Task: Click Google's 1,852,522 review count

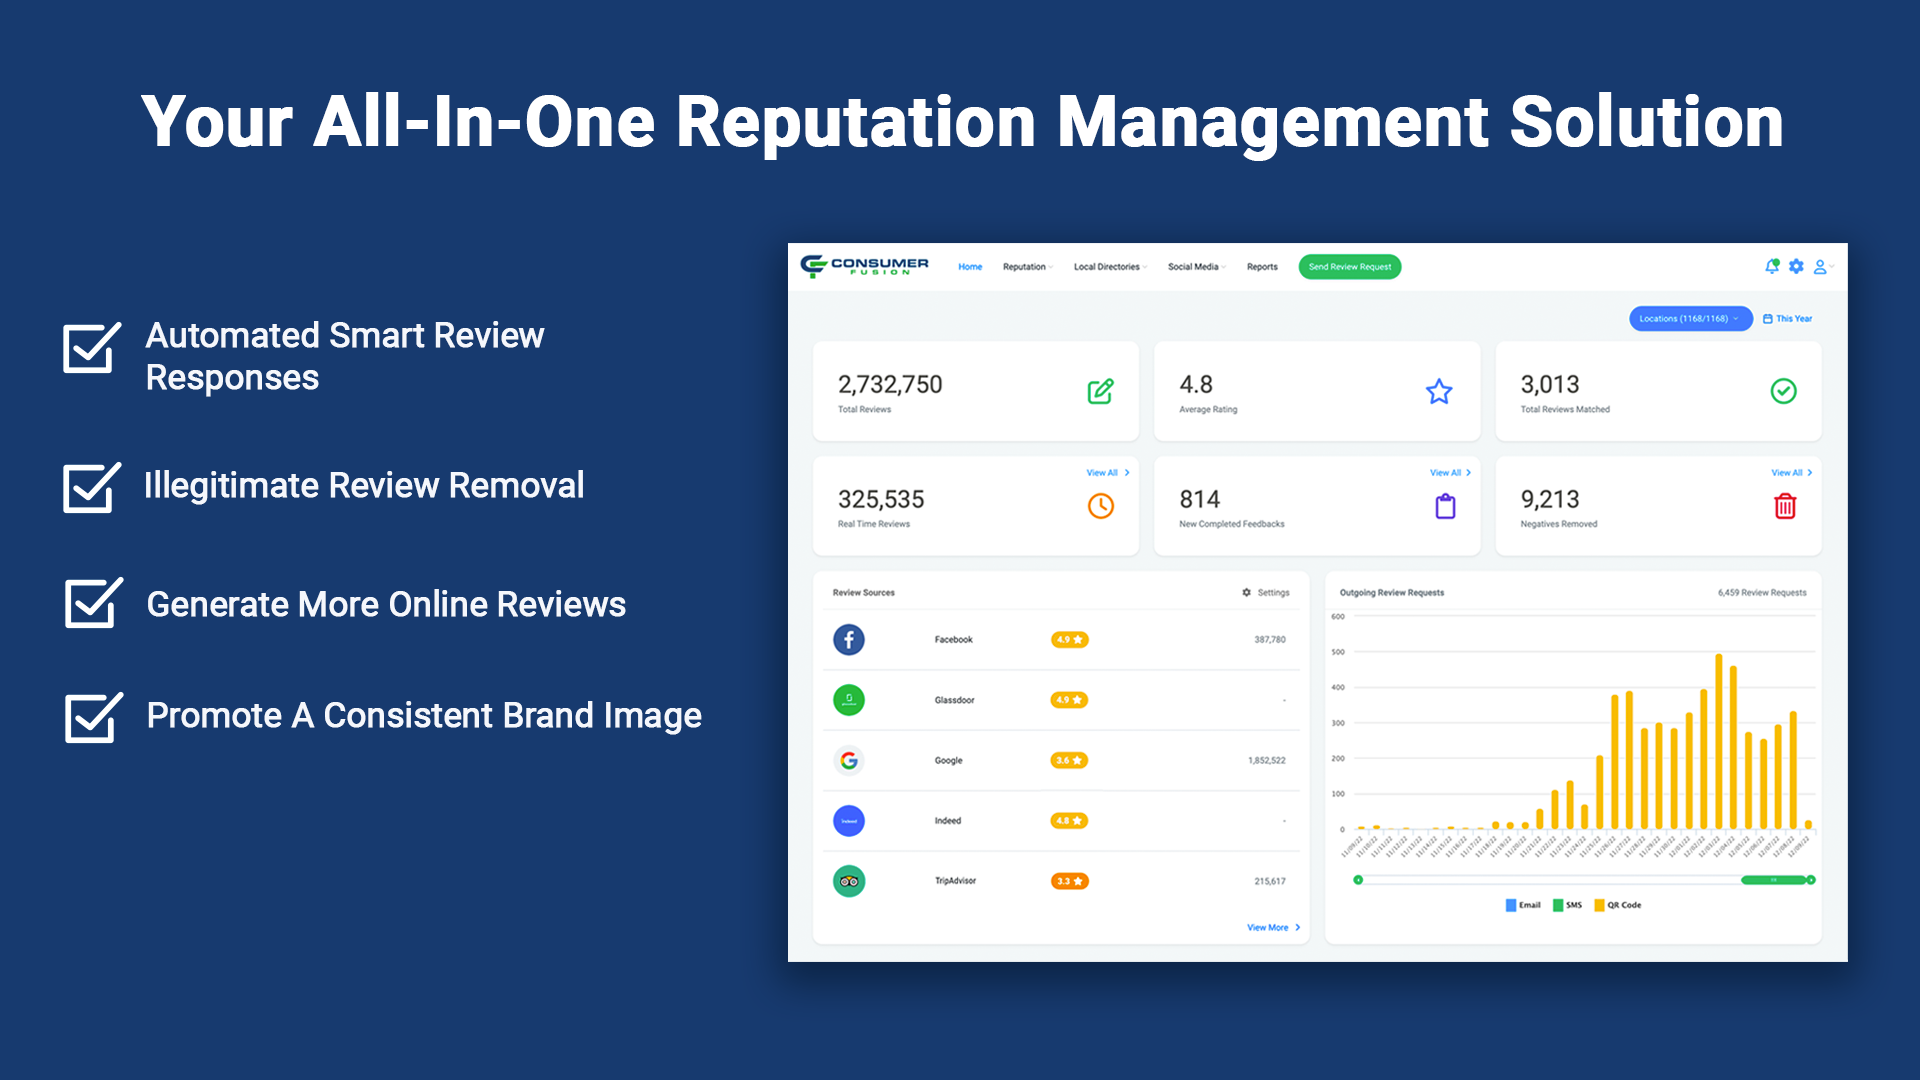Action: point(1267,761)
